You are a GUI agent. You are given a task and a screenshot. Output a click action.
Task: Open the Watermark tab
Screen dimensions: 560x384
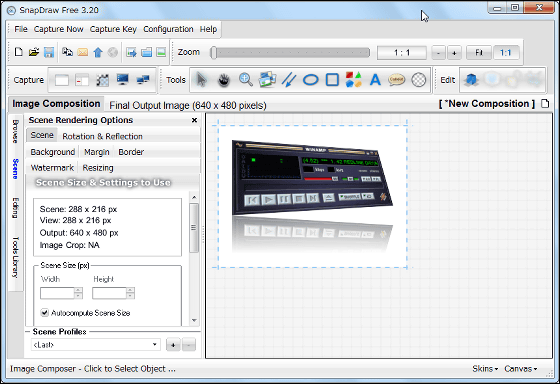click(x=52, y=168)
